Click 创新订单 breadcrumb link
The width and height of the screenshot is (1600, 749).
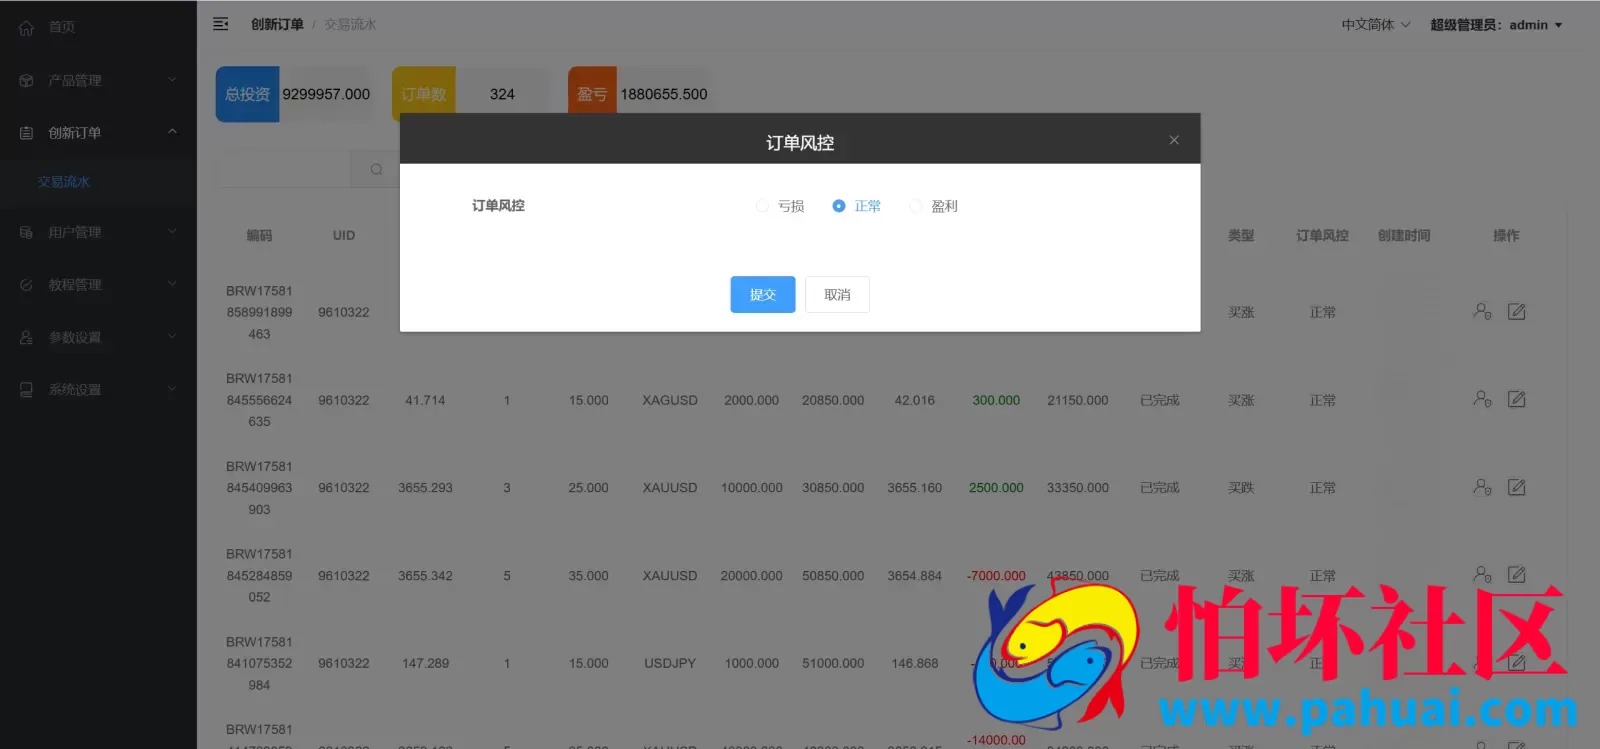coord(277,24)
